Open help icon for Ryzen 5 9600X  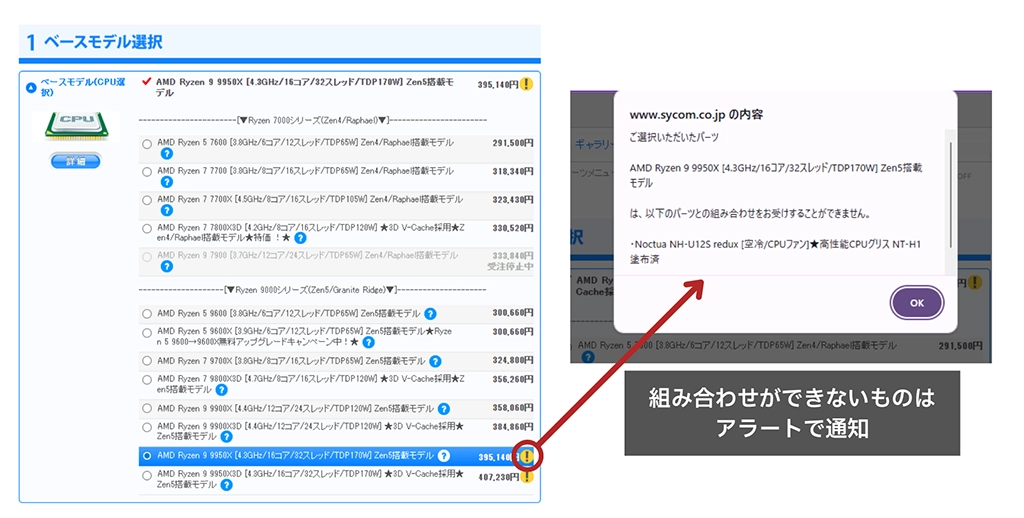point(368,342)
